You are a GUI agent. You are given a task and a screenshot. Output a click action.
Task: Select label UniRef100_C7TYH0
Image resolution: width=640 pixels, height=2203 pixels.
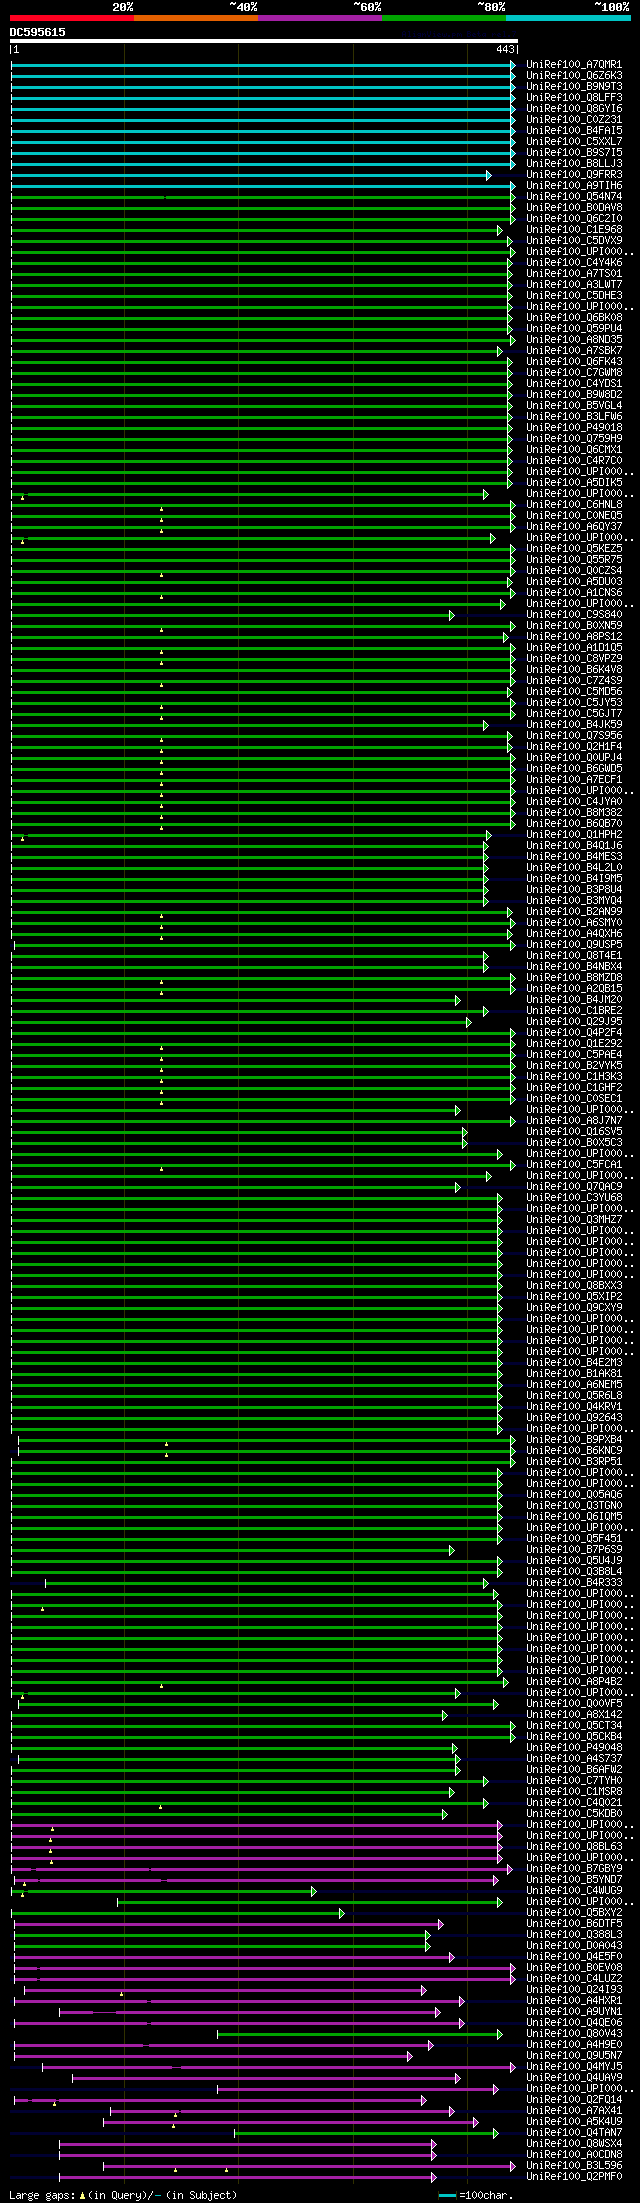tap(574, 1781)
